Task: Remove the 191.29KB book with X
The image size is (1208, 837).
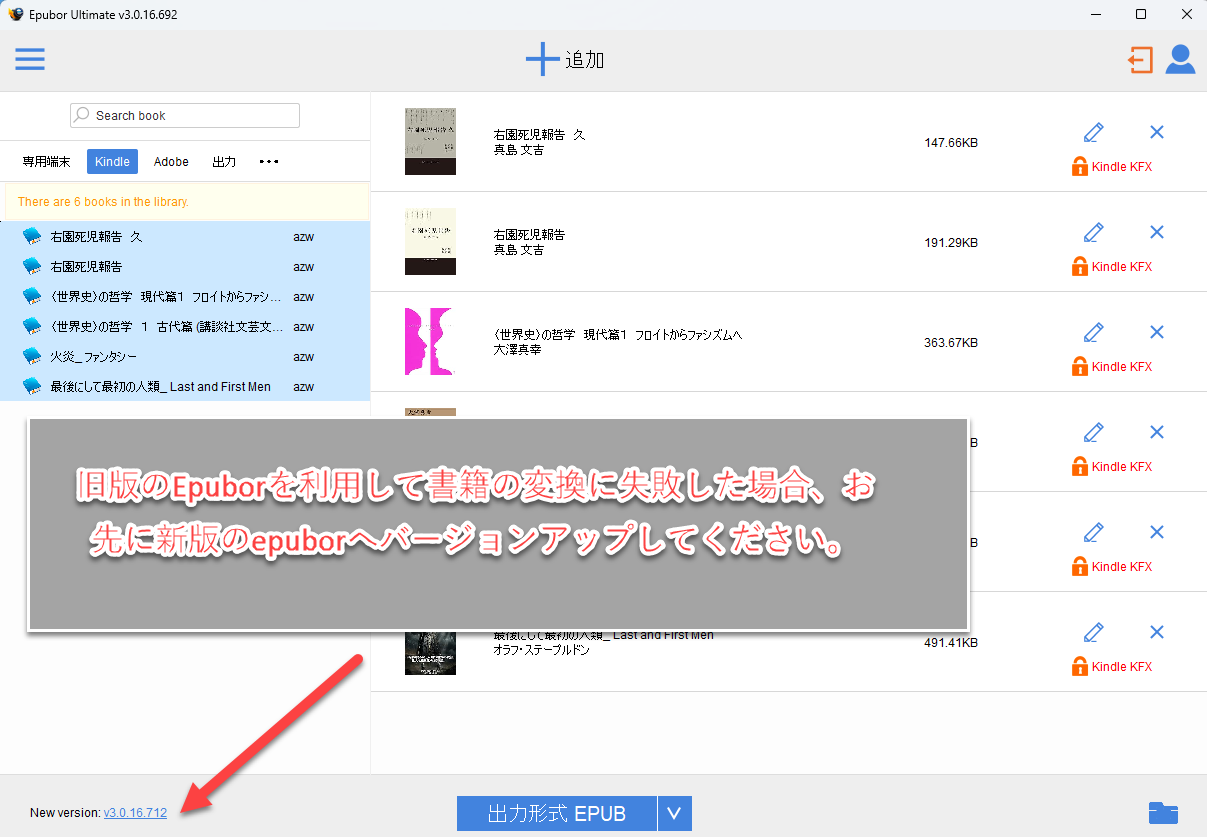Action: [x=1157, y=232]
